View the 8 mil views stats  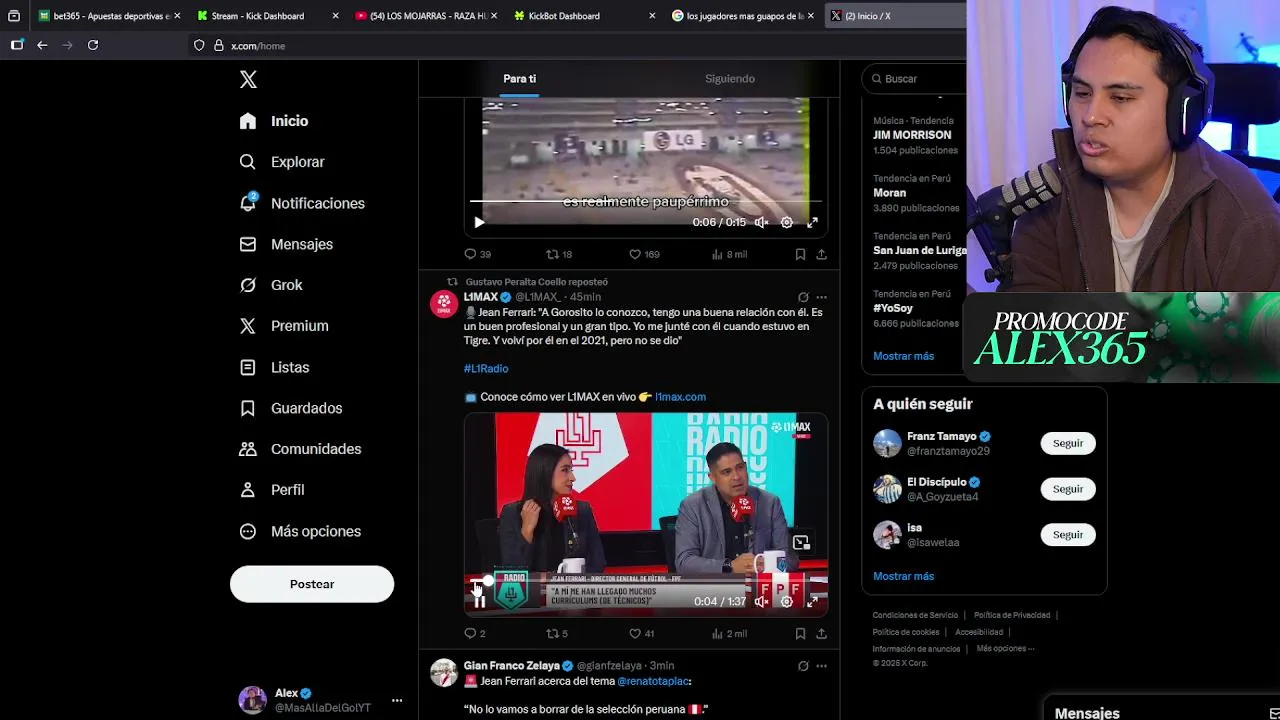[x=729, y=254]
